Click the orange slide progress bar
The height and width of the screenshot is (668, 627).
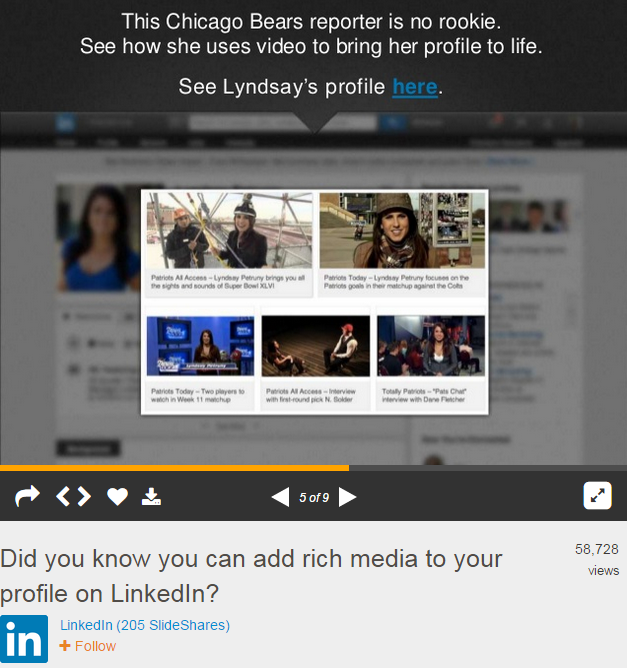coord(174,467)
